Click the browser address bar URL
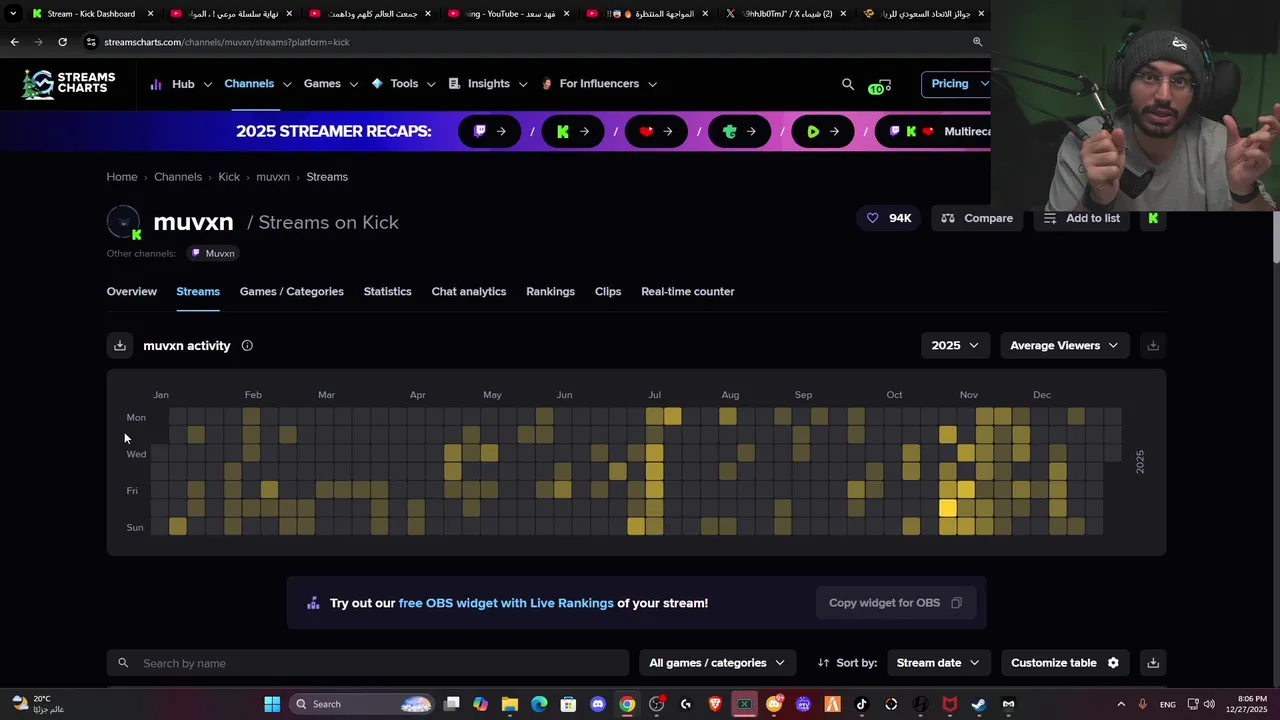The height and width of the screenshot is (720, 1280). coord(227,42)
